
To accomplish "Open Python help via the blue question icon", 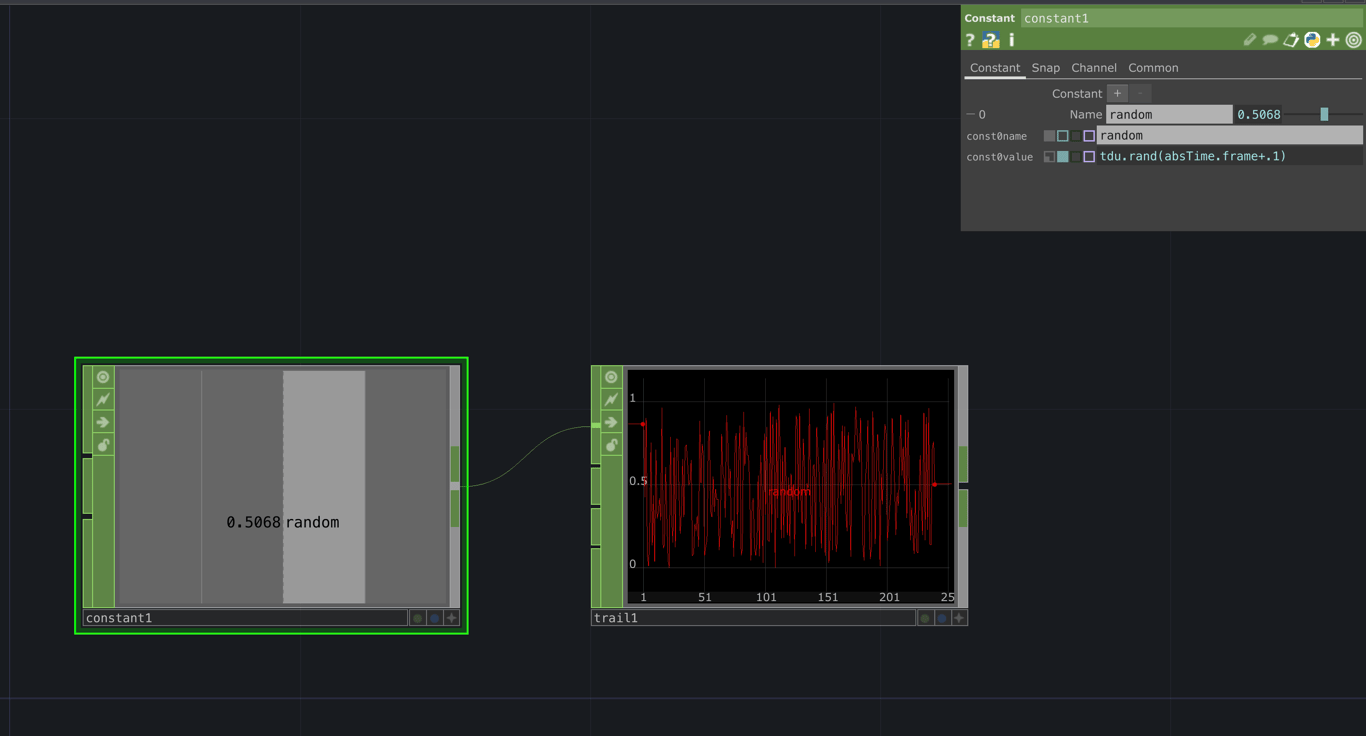I will 990,40.
